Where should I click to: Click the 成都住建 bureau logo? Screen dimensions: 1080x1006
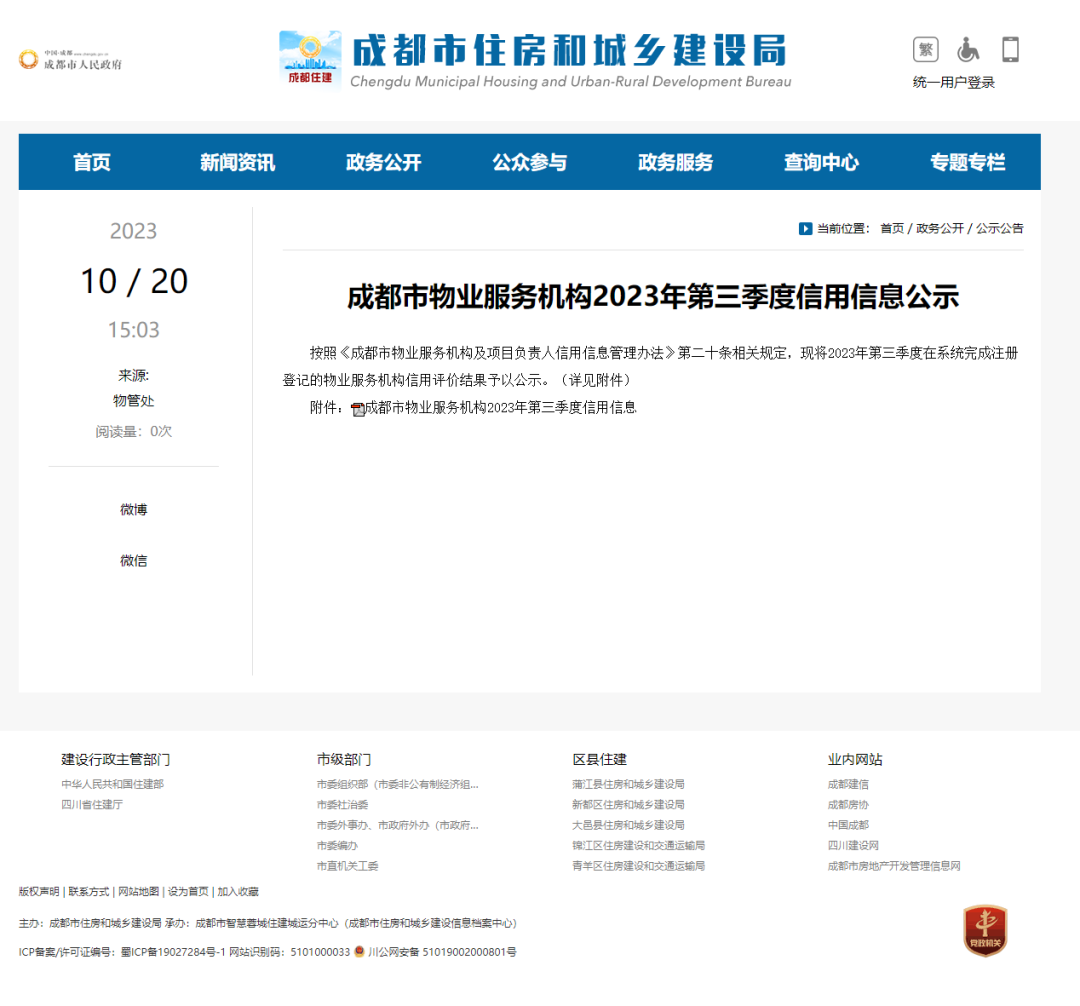[x=310, y=60]
